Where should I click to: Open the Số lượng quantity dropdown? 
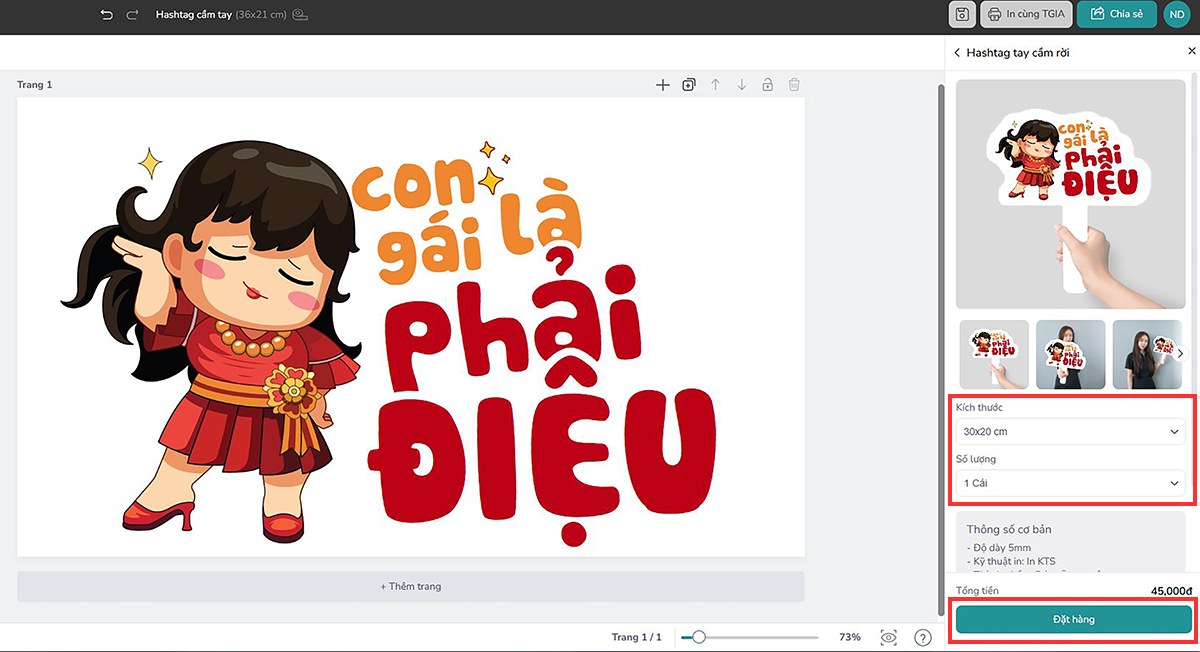1070,483
